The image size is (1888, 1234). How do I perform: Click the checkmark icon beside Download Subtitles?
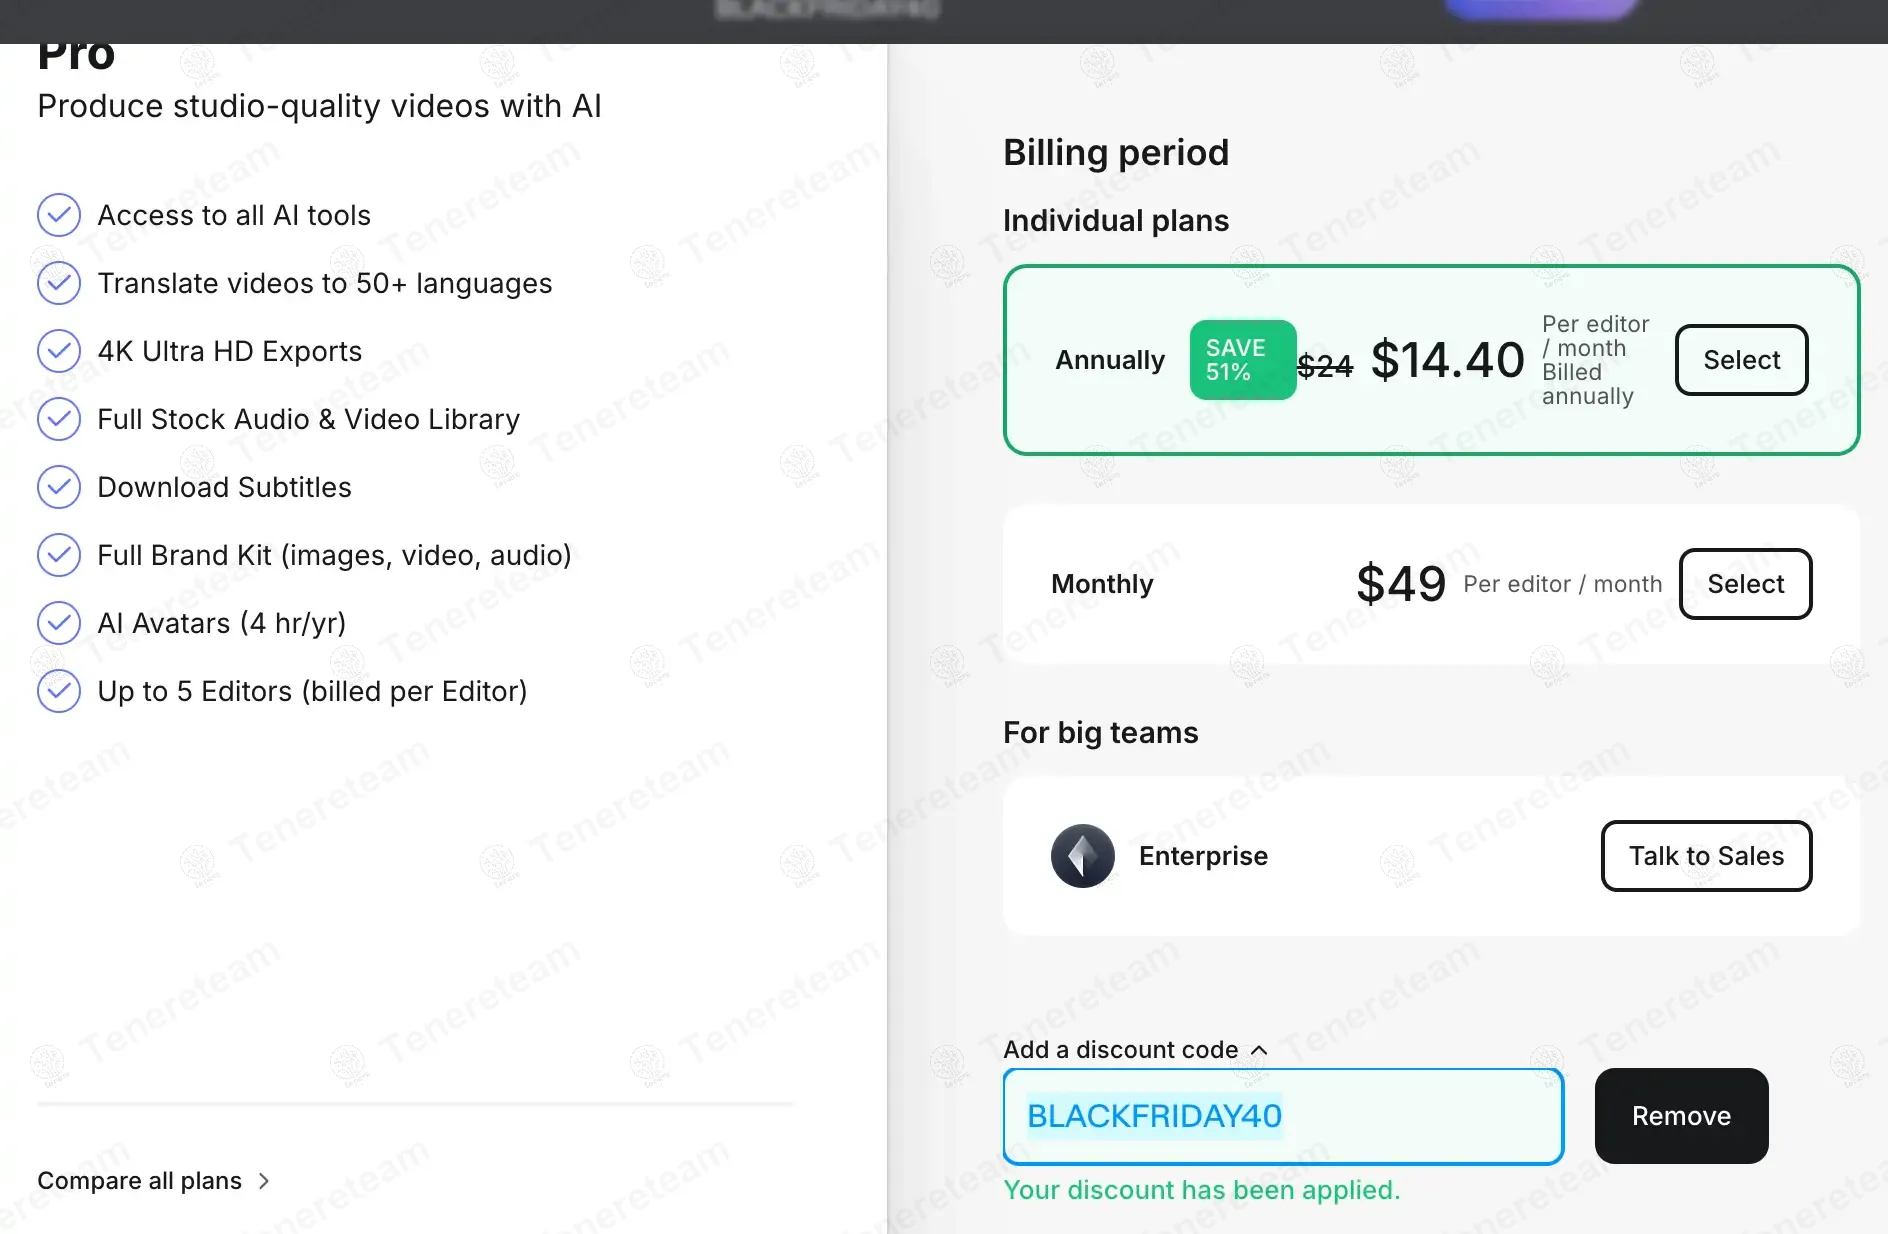pyautogui.click(x=59, y=487)
